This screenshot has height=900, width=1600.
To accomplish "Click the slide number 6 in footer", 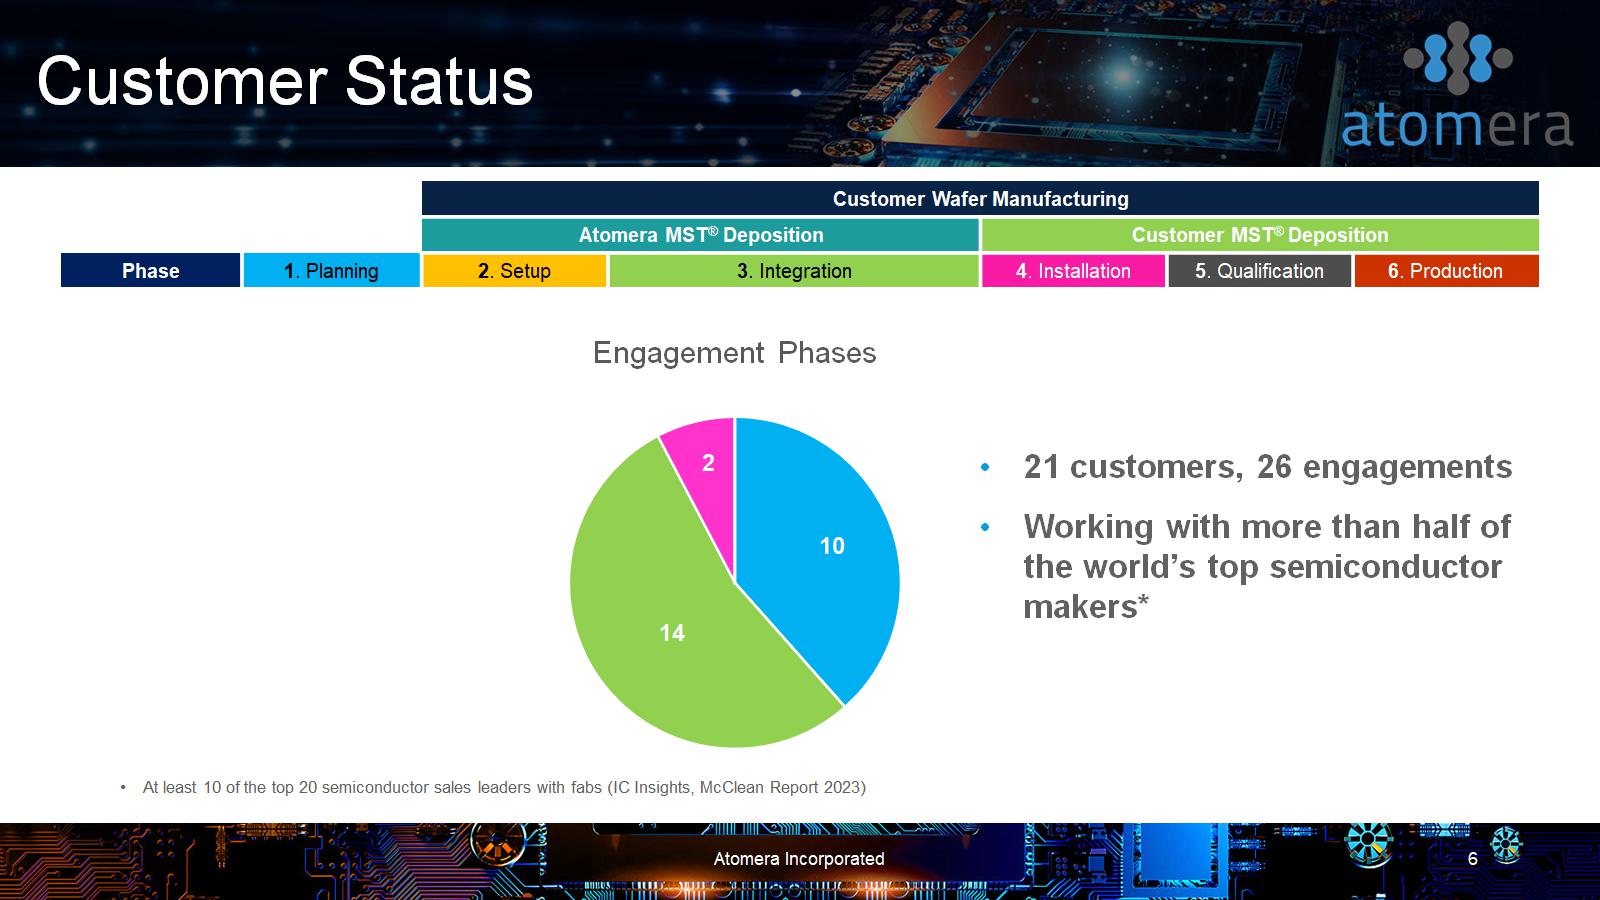I will (1472, 859).
